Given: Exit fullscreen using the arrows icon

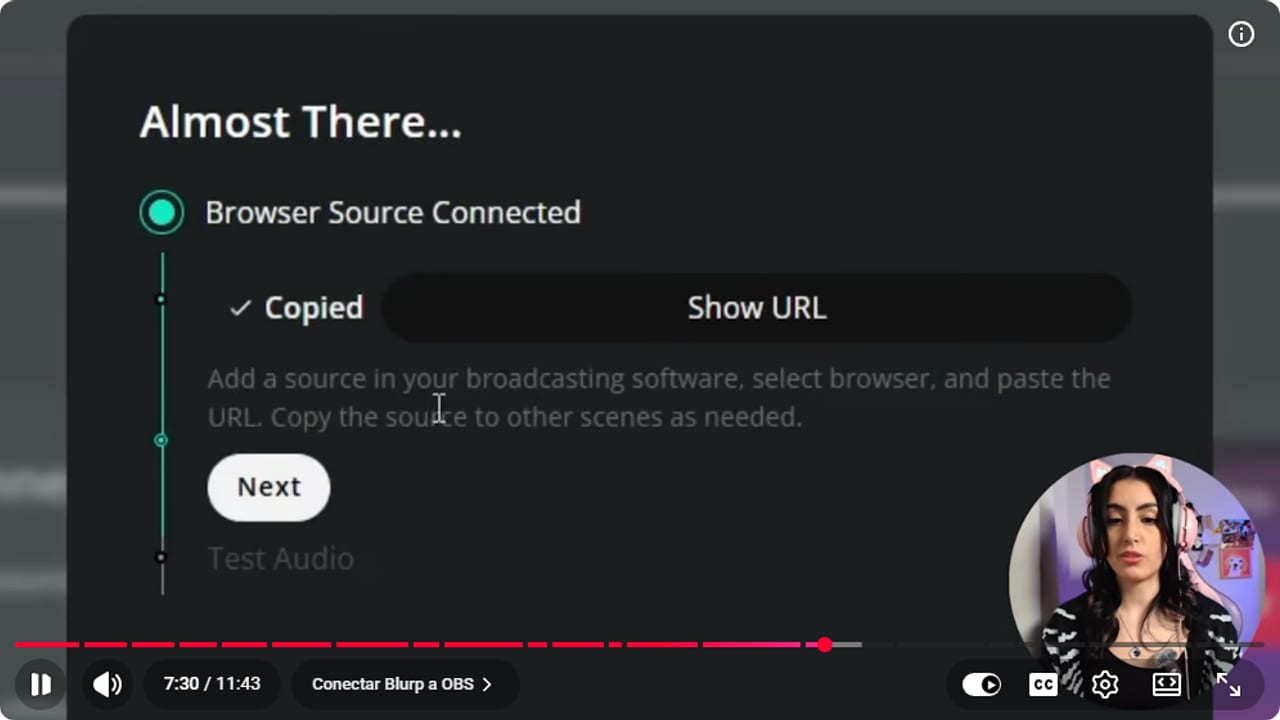Looking at the screenshot, I should click(x=1228, y=684).
